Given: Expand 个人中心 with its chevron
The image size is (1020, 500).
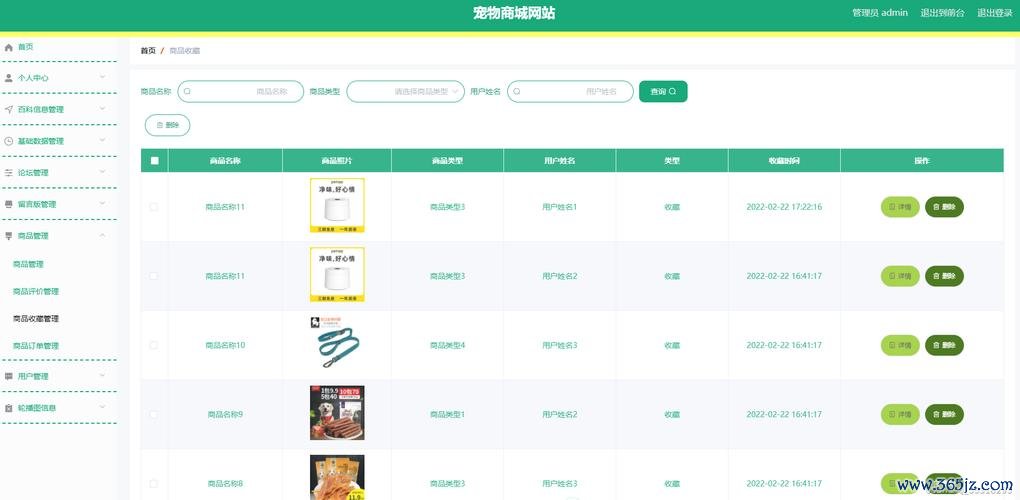Looking at the screenshot, I should [102, 77].
